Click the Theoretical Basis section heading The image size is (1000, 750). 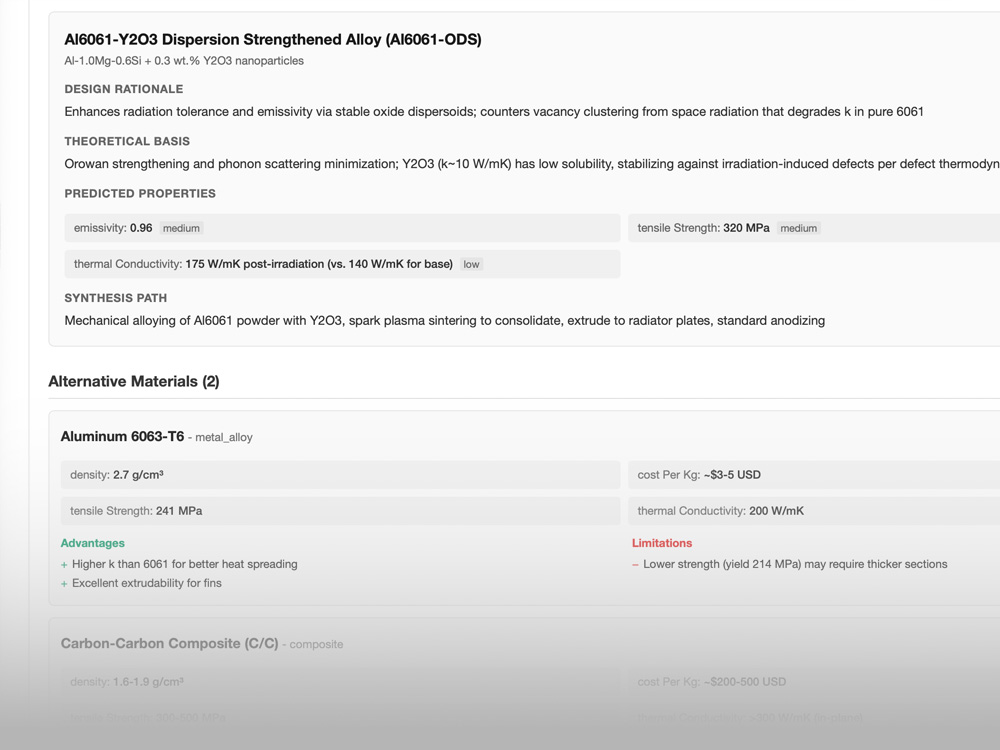pos(127,141)
